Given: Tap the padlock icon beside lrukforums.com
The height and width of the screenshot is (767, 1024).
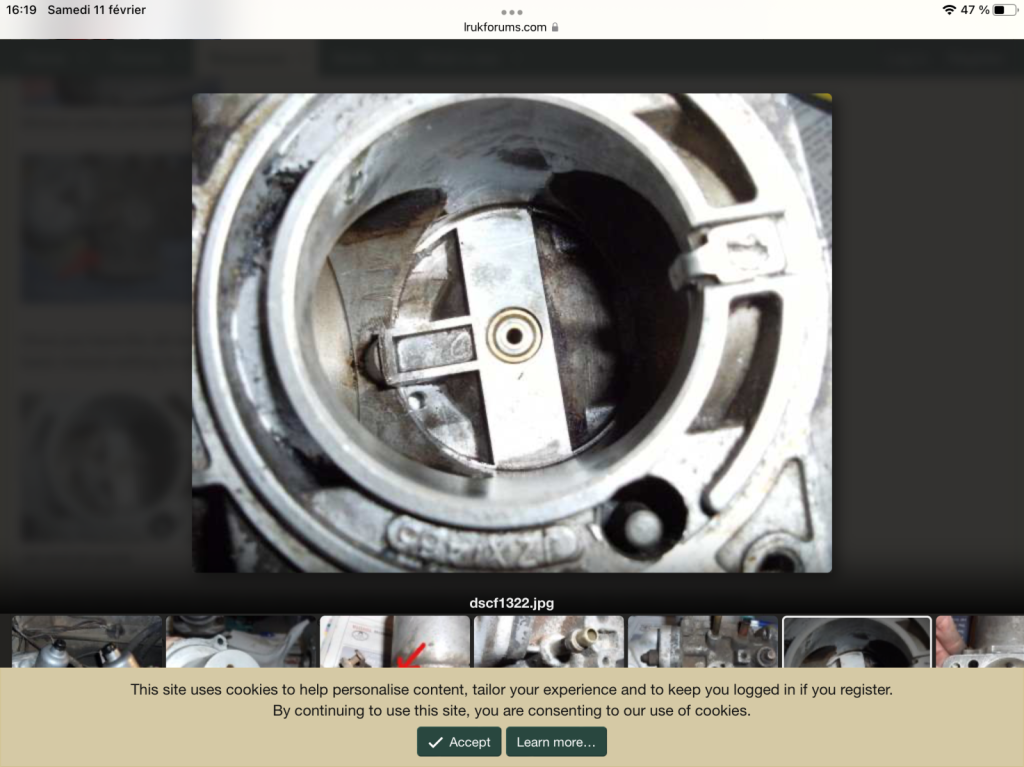Looking at the screenshot, I should 555,27.
